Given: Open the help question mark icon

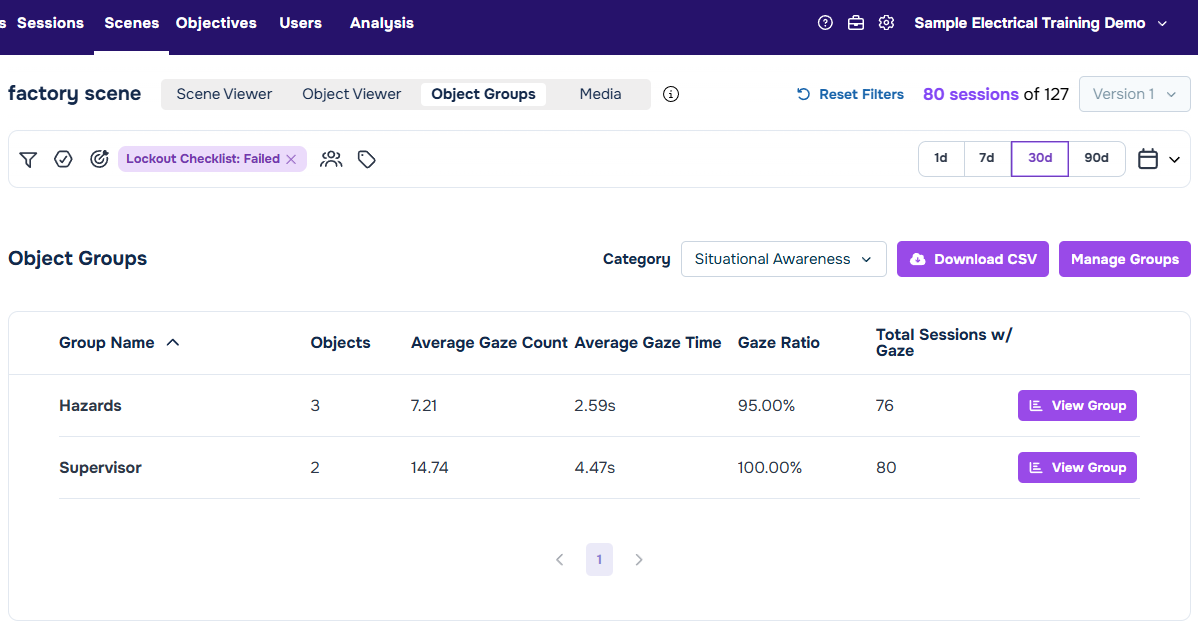Looking at the screenshot, I should coord(825,23).
